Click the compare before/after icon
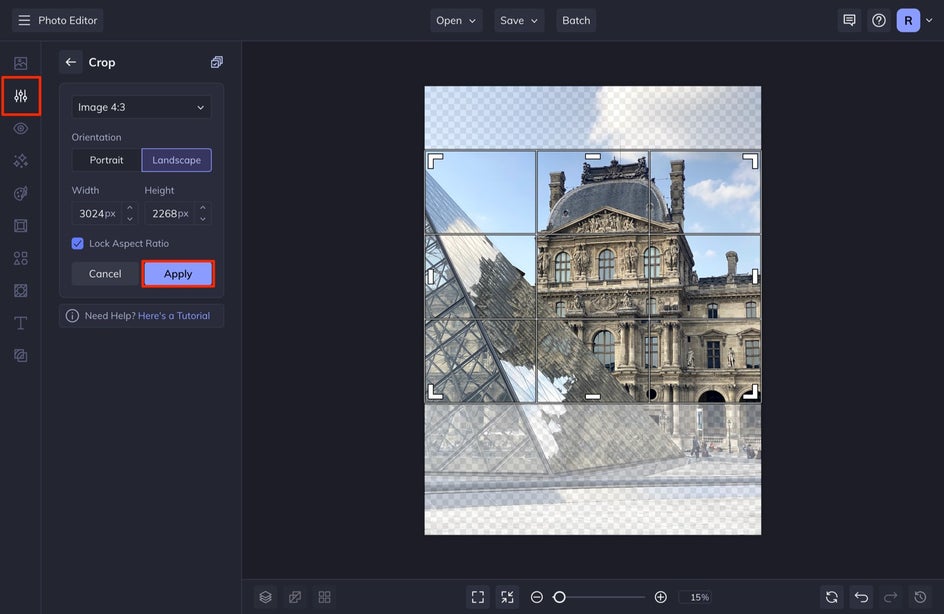 [x=295, y=597]
